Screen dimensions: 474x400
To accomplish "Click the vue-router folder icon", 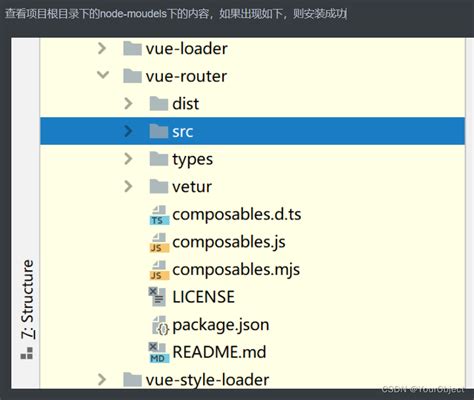I will (132, 76).
